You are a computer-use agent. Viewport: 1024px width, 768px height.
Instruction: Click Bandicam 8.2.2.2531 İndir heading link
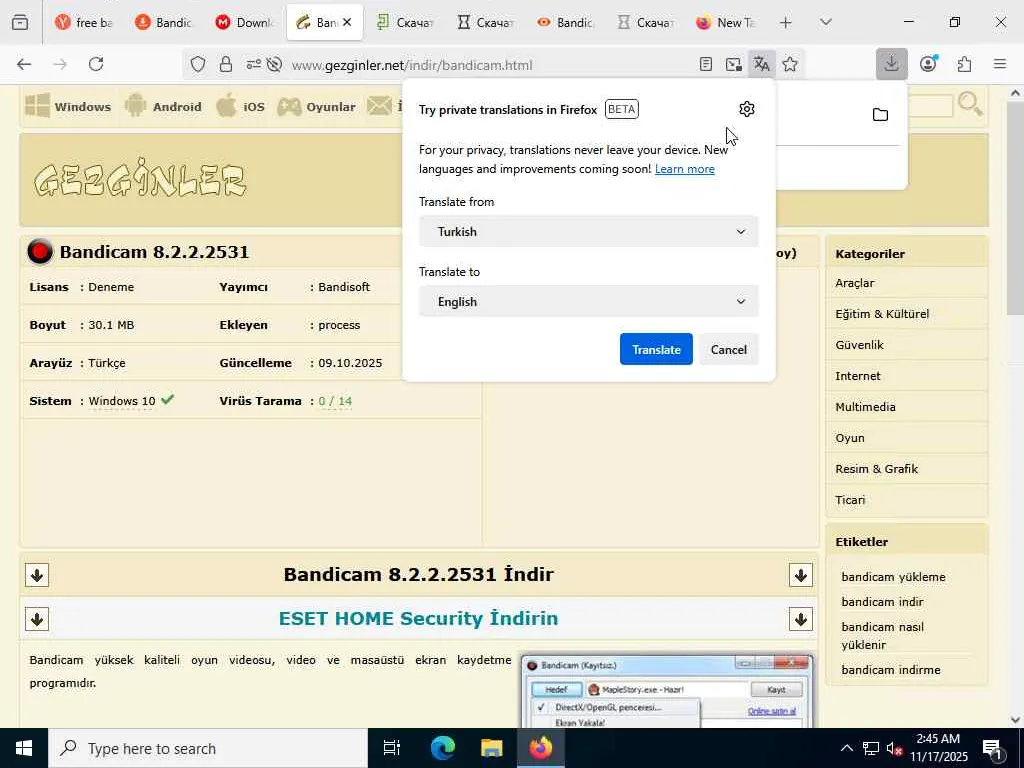pyautogui.click(x=419, y=575)
